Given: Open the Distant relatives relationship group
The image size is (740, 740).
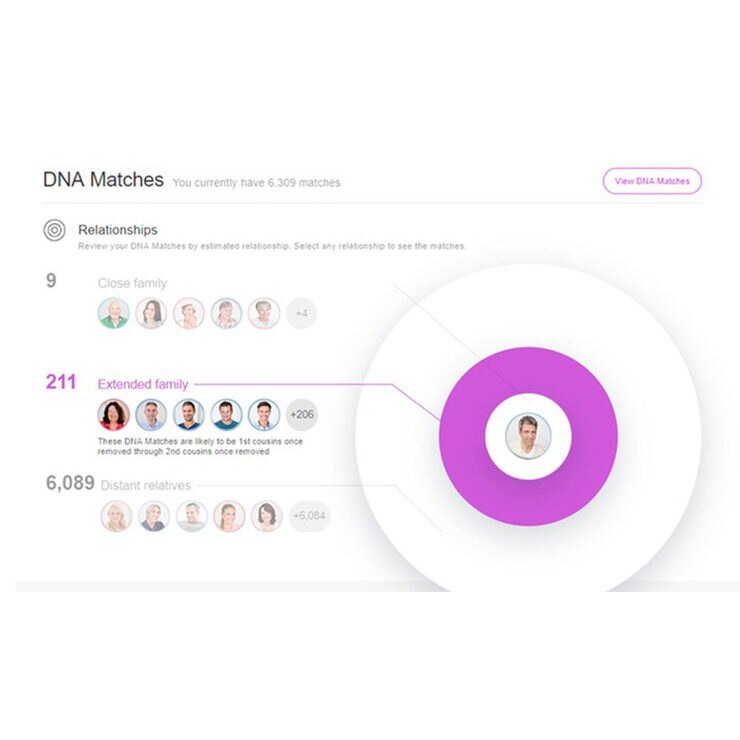Looking at the screenshot, I should click(146, 486).
